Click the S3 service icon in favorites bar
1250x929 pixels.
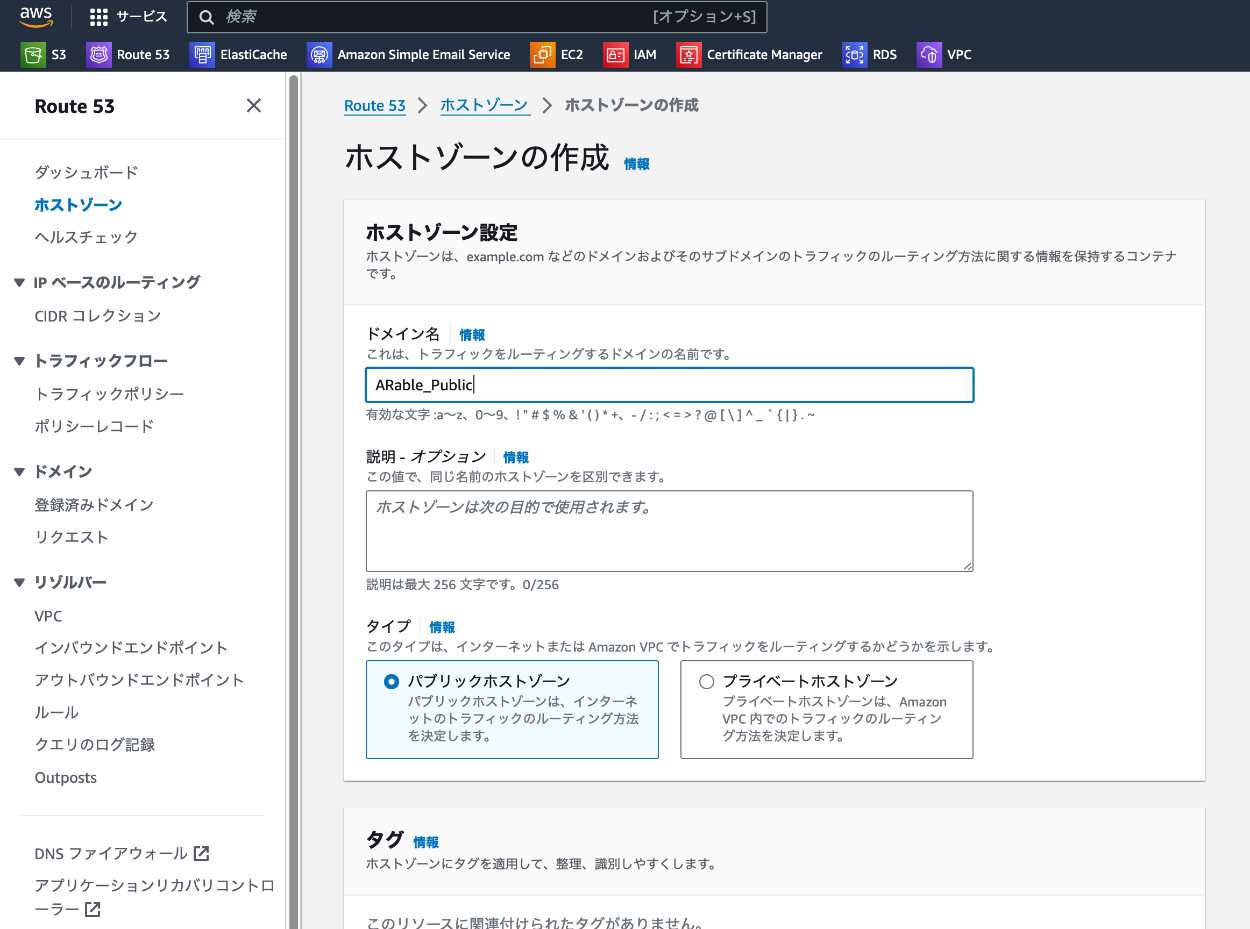pos(33,55)
